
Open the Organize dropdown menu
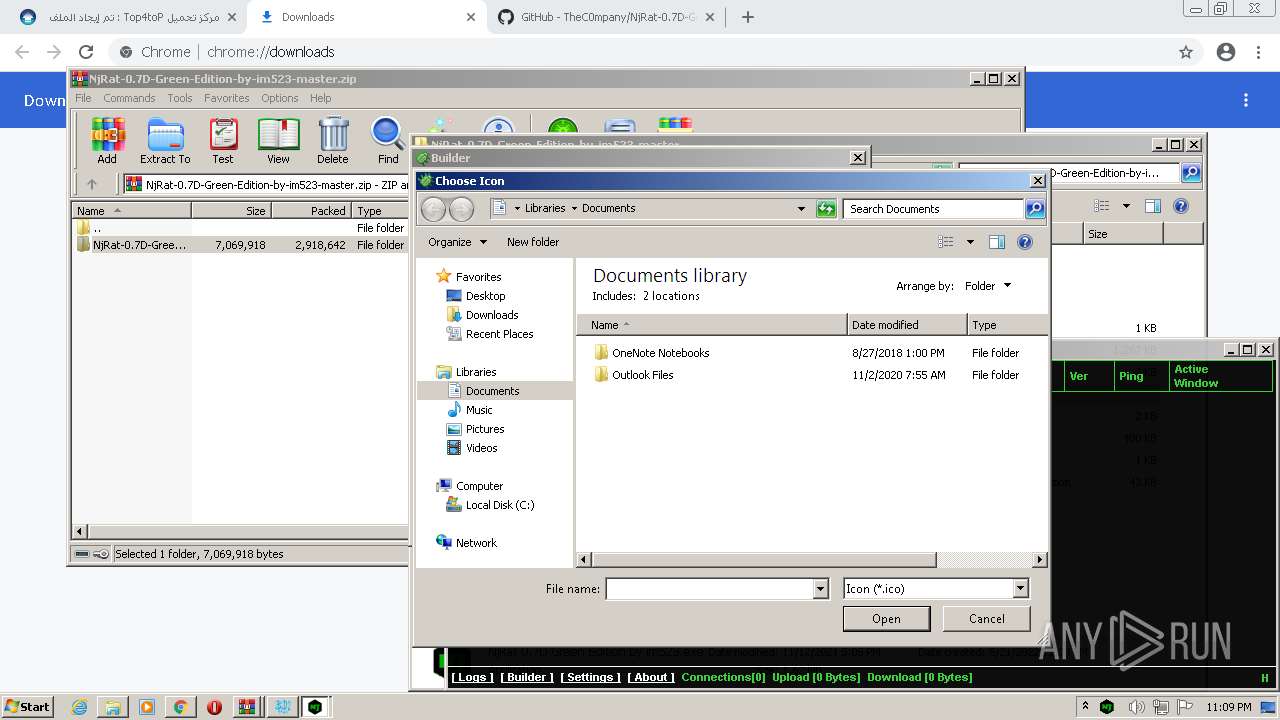pos(457,242)
